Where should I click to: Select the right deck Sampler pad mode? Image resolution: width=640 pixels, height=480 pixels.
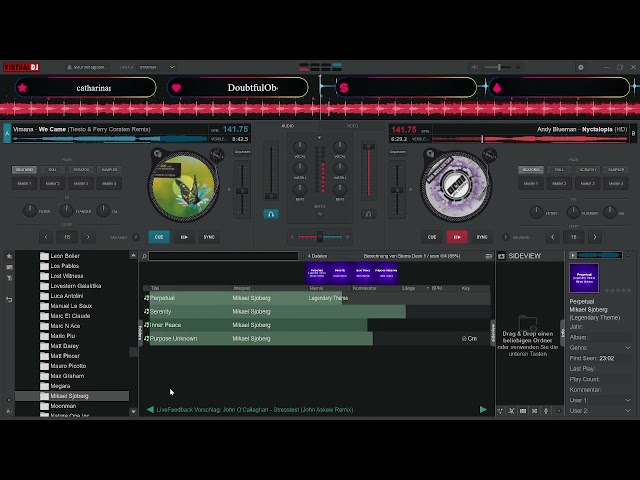(x=616, y=169)
